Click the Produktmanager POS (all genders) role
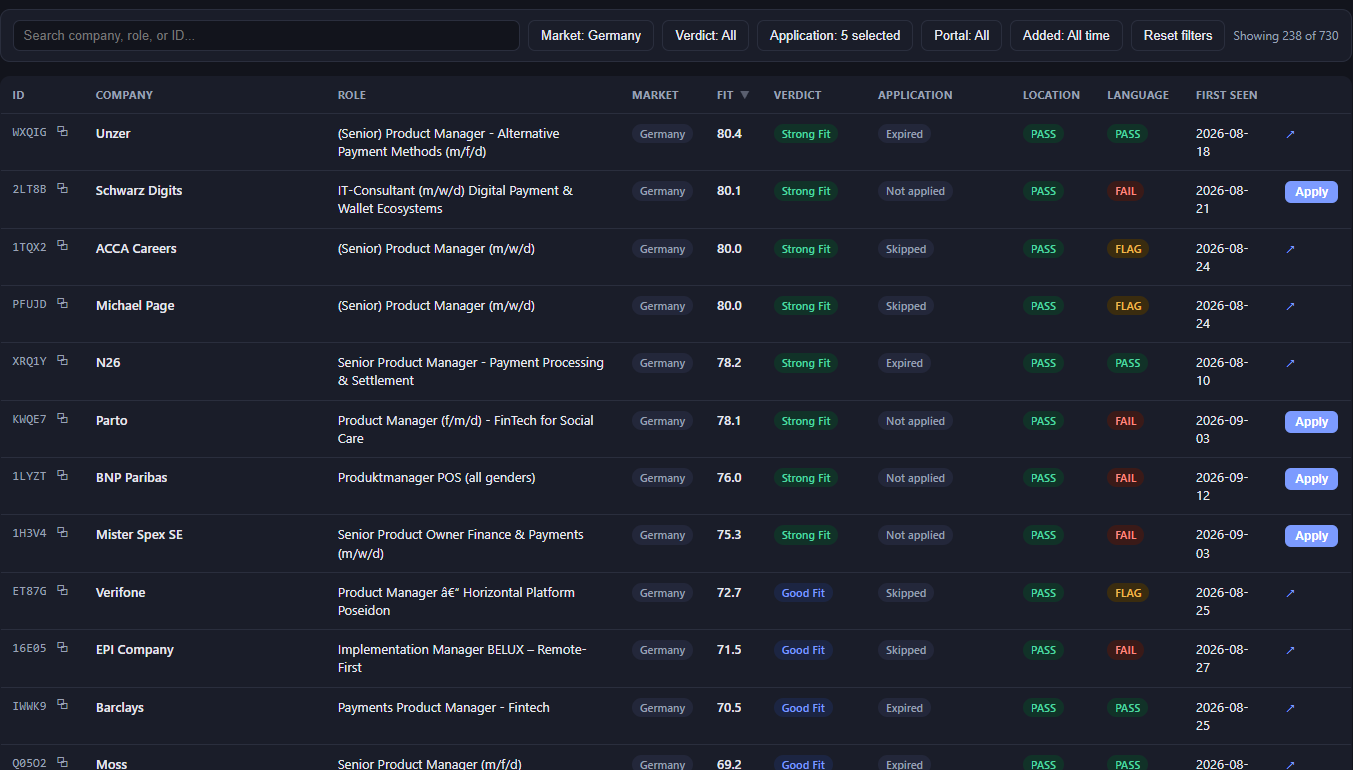Screen dimensions: 1353x770 [437, 478]
